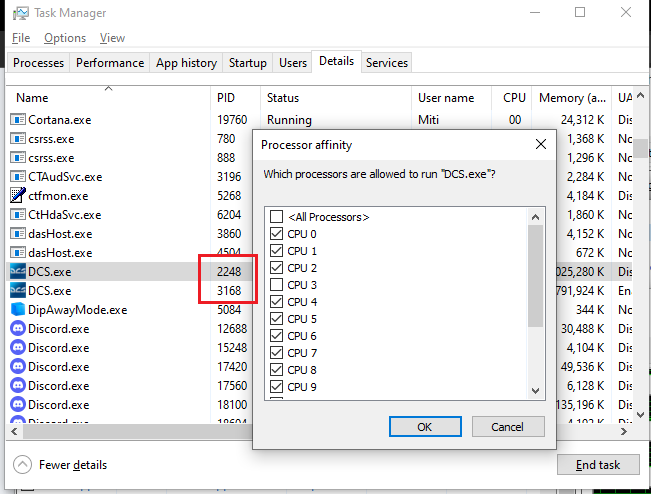The image size is (651, 494).
Task: Click Cancel in Processor affinity dialog
Action: coord(508,427)
